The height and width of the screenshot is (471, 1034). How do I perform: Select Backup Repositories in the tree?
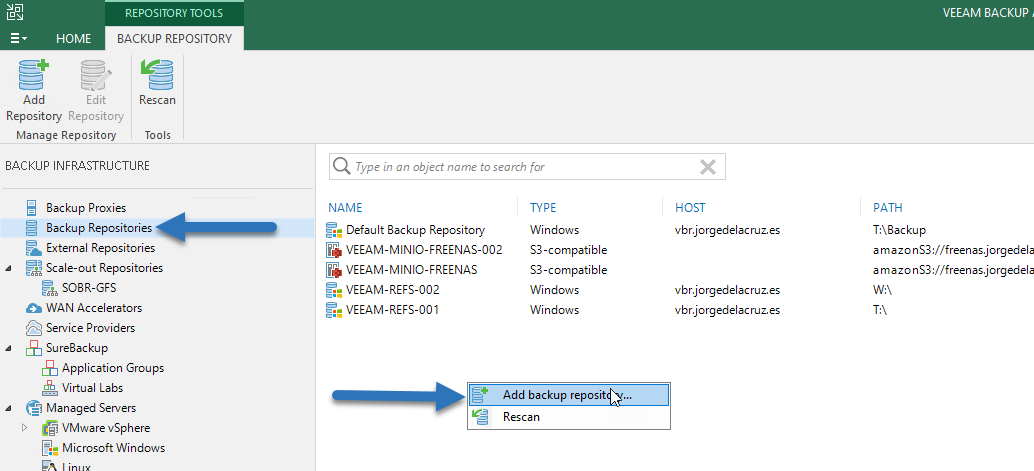pyautogui.click(x=99, y=228)
